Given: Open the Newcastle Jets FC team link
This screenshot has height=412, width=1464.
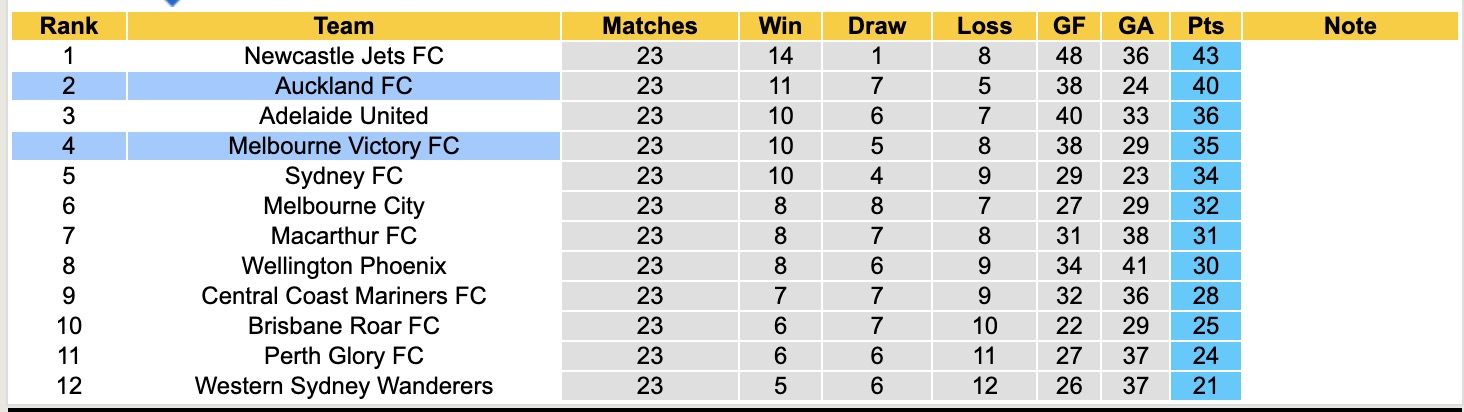Looking at the screenshot, I should [x=343, y=56].
